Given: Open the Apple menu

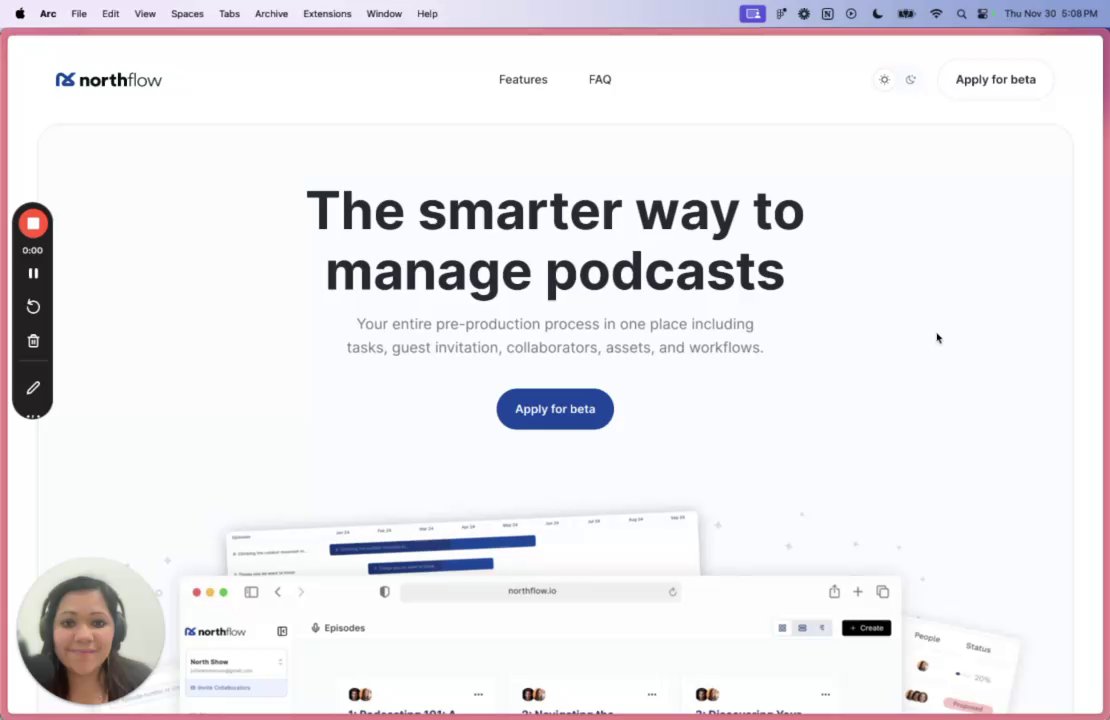Looking at the screenshot, I should [20, 13].
